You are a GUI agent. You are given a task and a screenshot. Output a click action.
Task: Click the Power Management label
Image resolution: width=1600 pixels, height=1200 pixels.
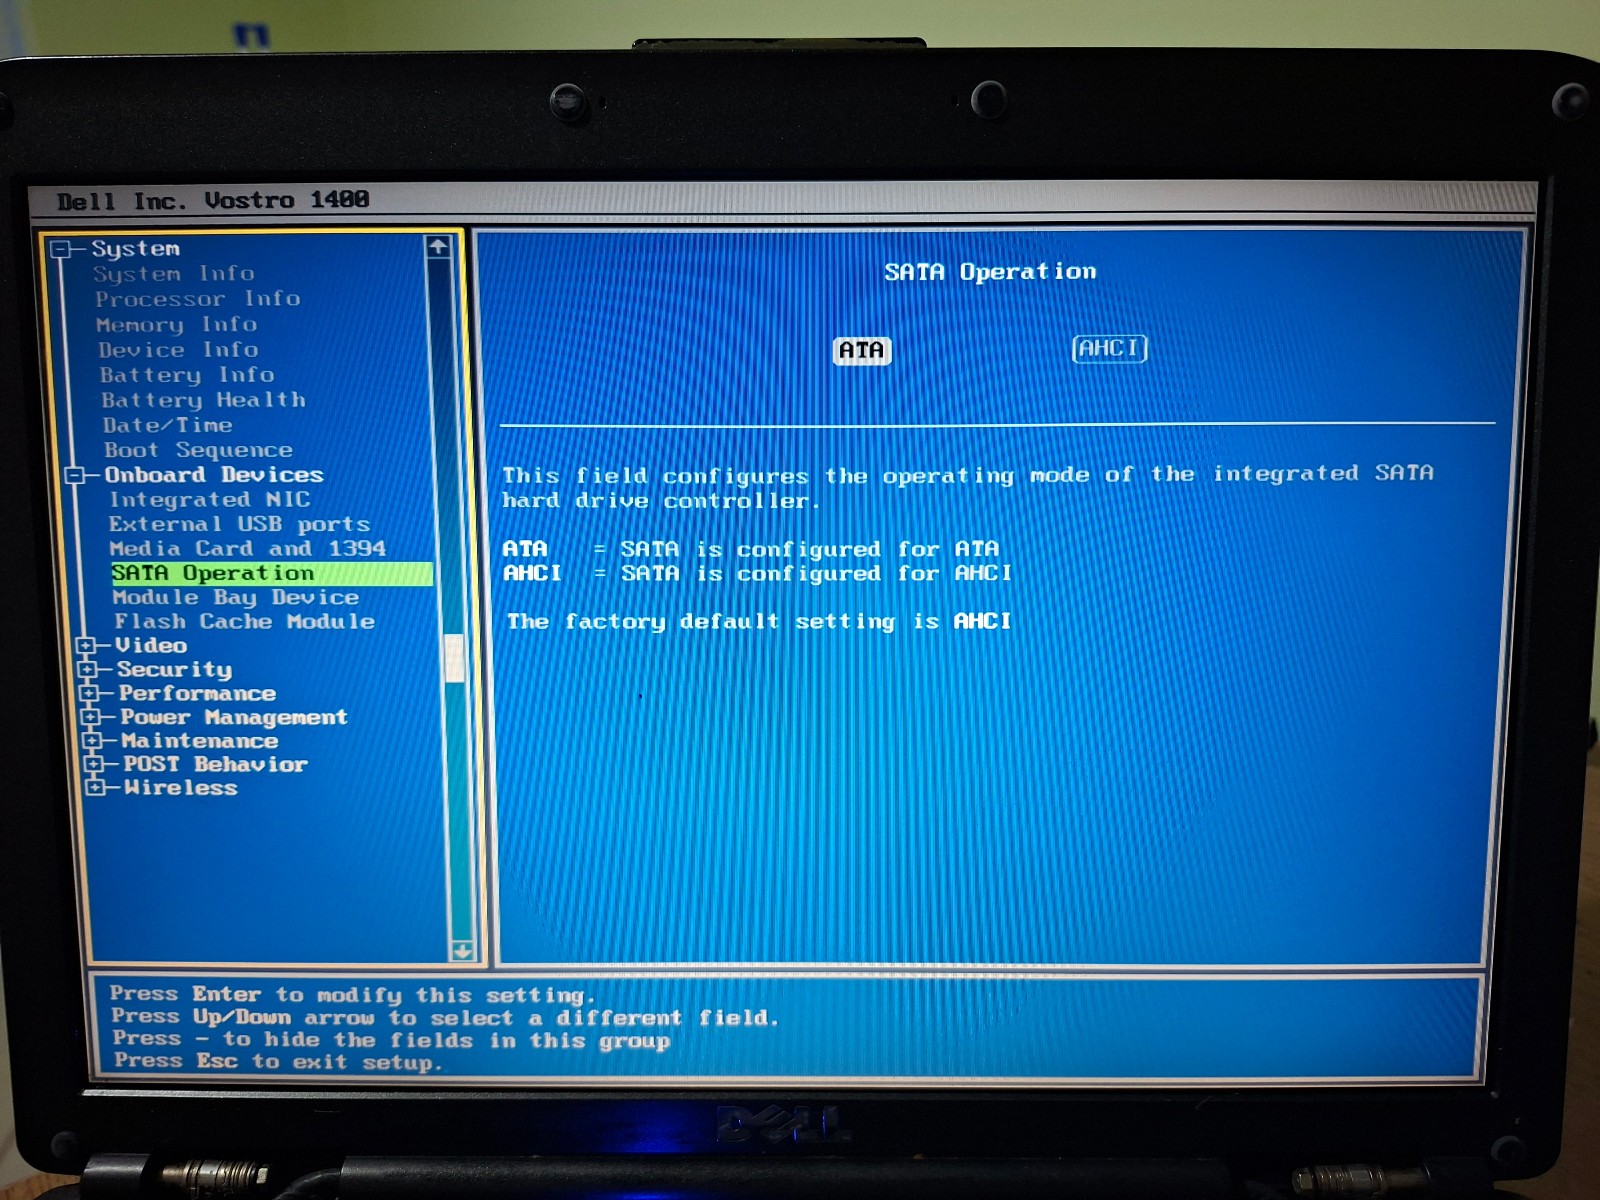tap(234, 717)
